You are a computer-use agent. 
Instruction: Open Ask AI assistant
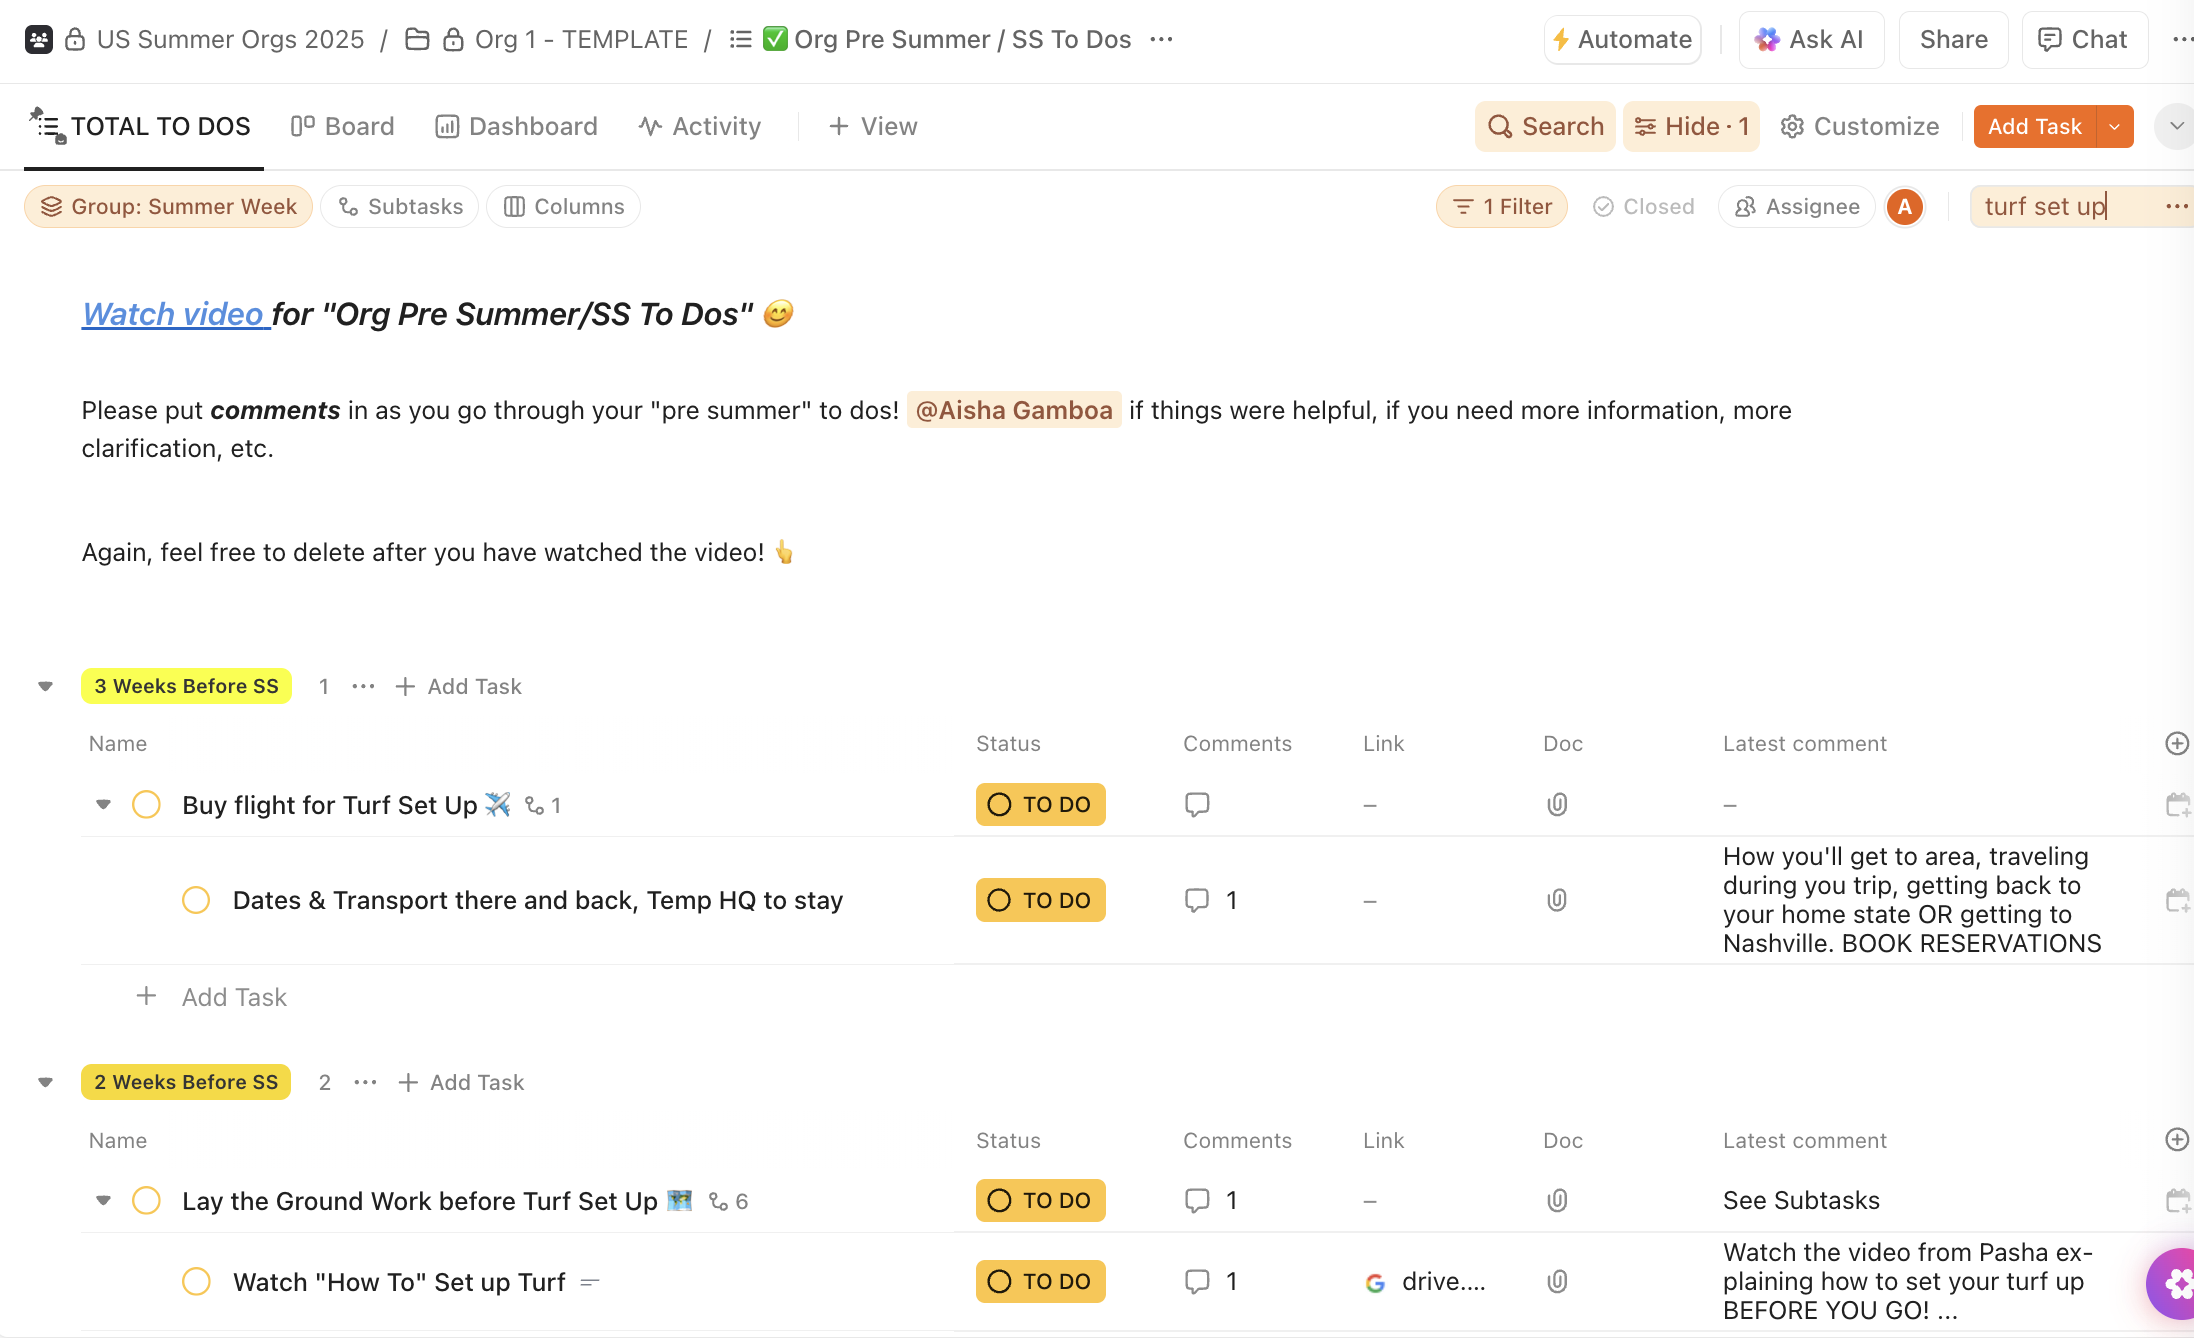coord(1811,40)
